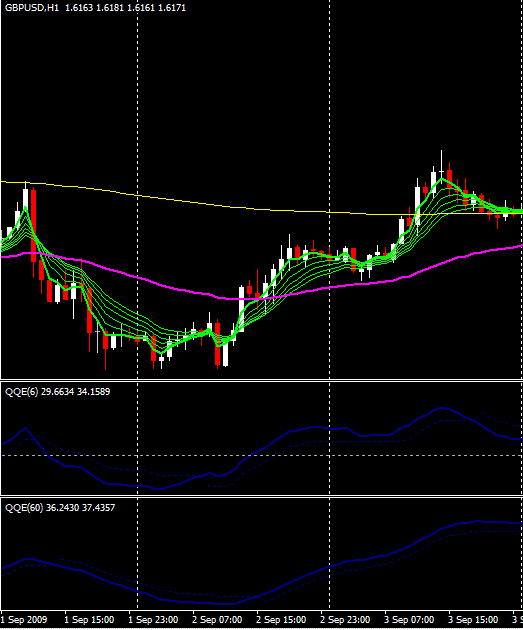Click the 1 Sep 15:00 time label
523x630 pixels.
[x=89, y=619]
